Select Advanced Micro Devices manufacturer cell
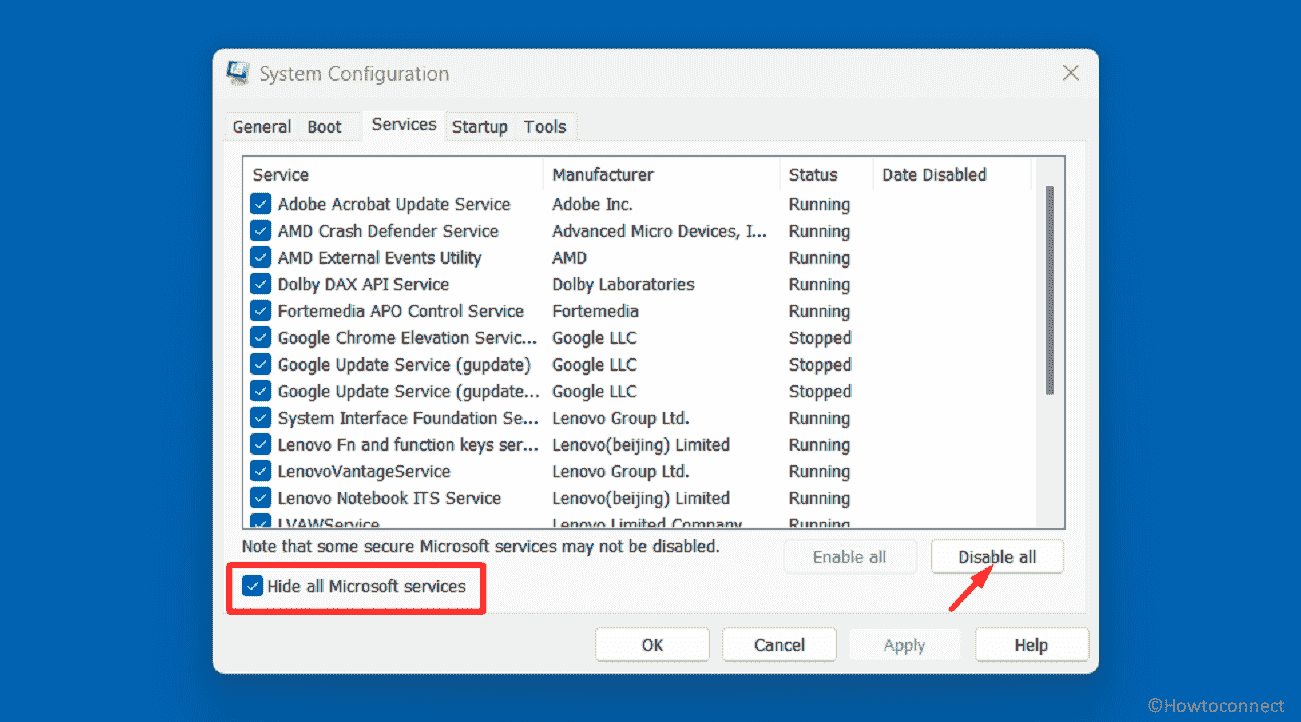The image size is (1301, 722). tap(660, 231)
